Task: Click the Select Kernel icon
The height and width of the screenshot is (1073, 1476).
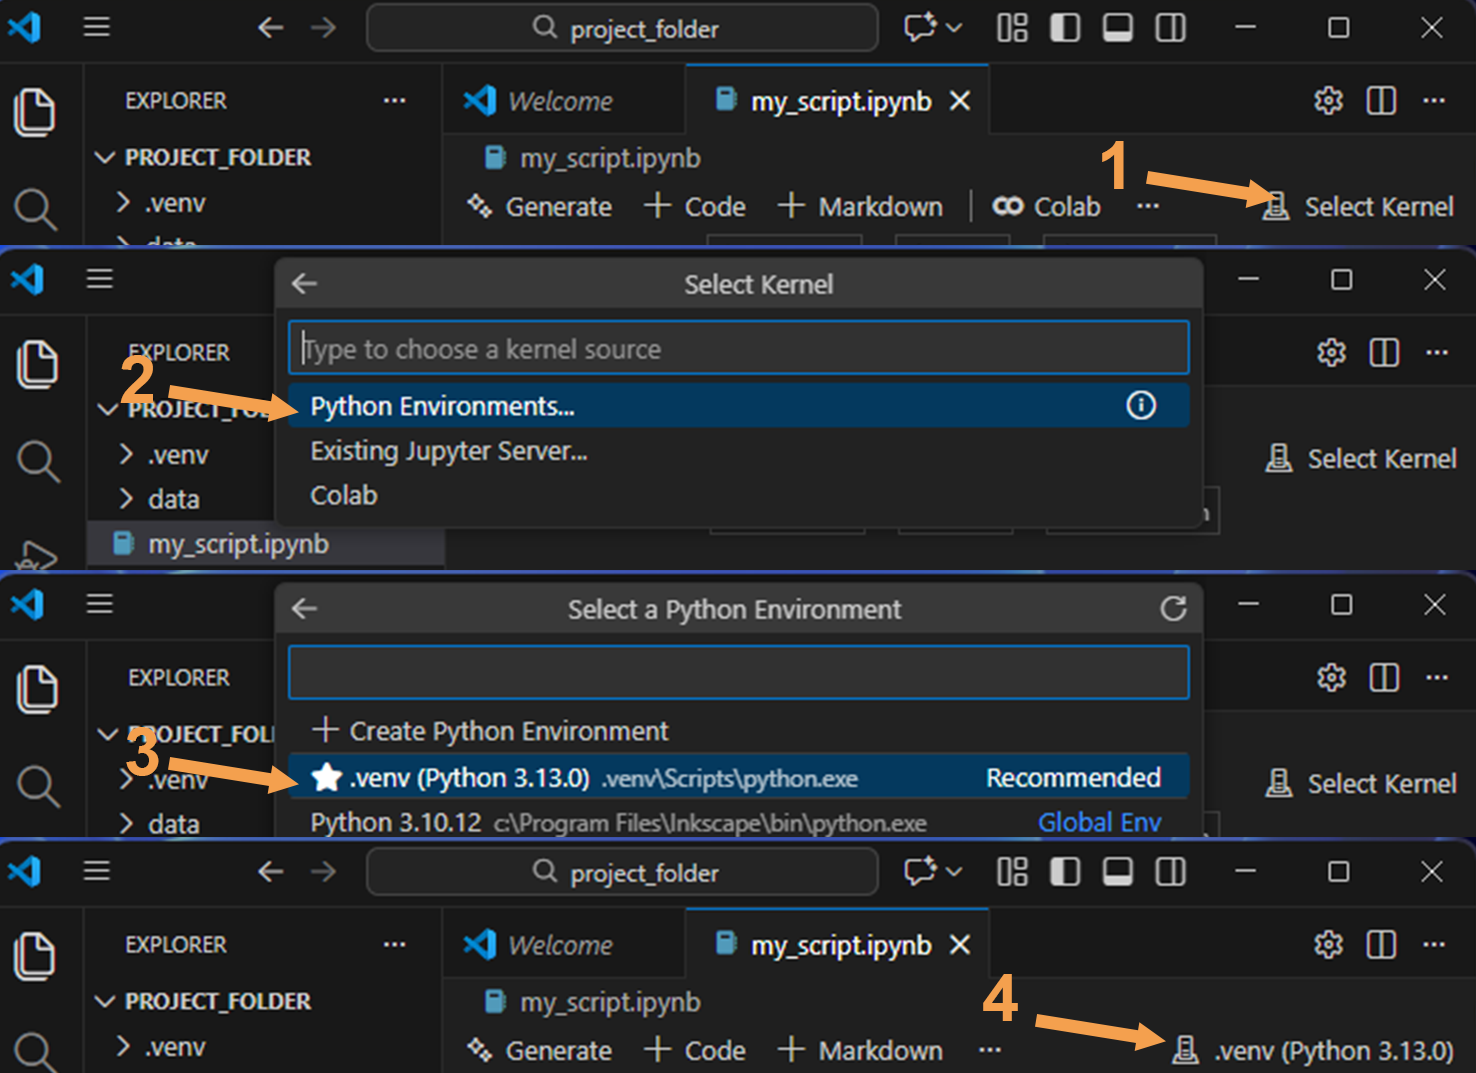Action: 1276,206
